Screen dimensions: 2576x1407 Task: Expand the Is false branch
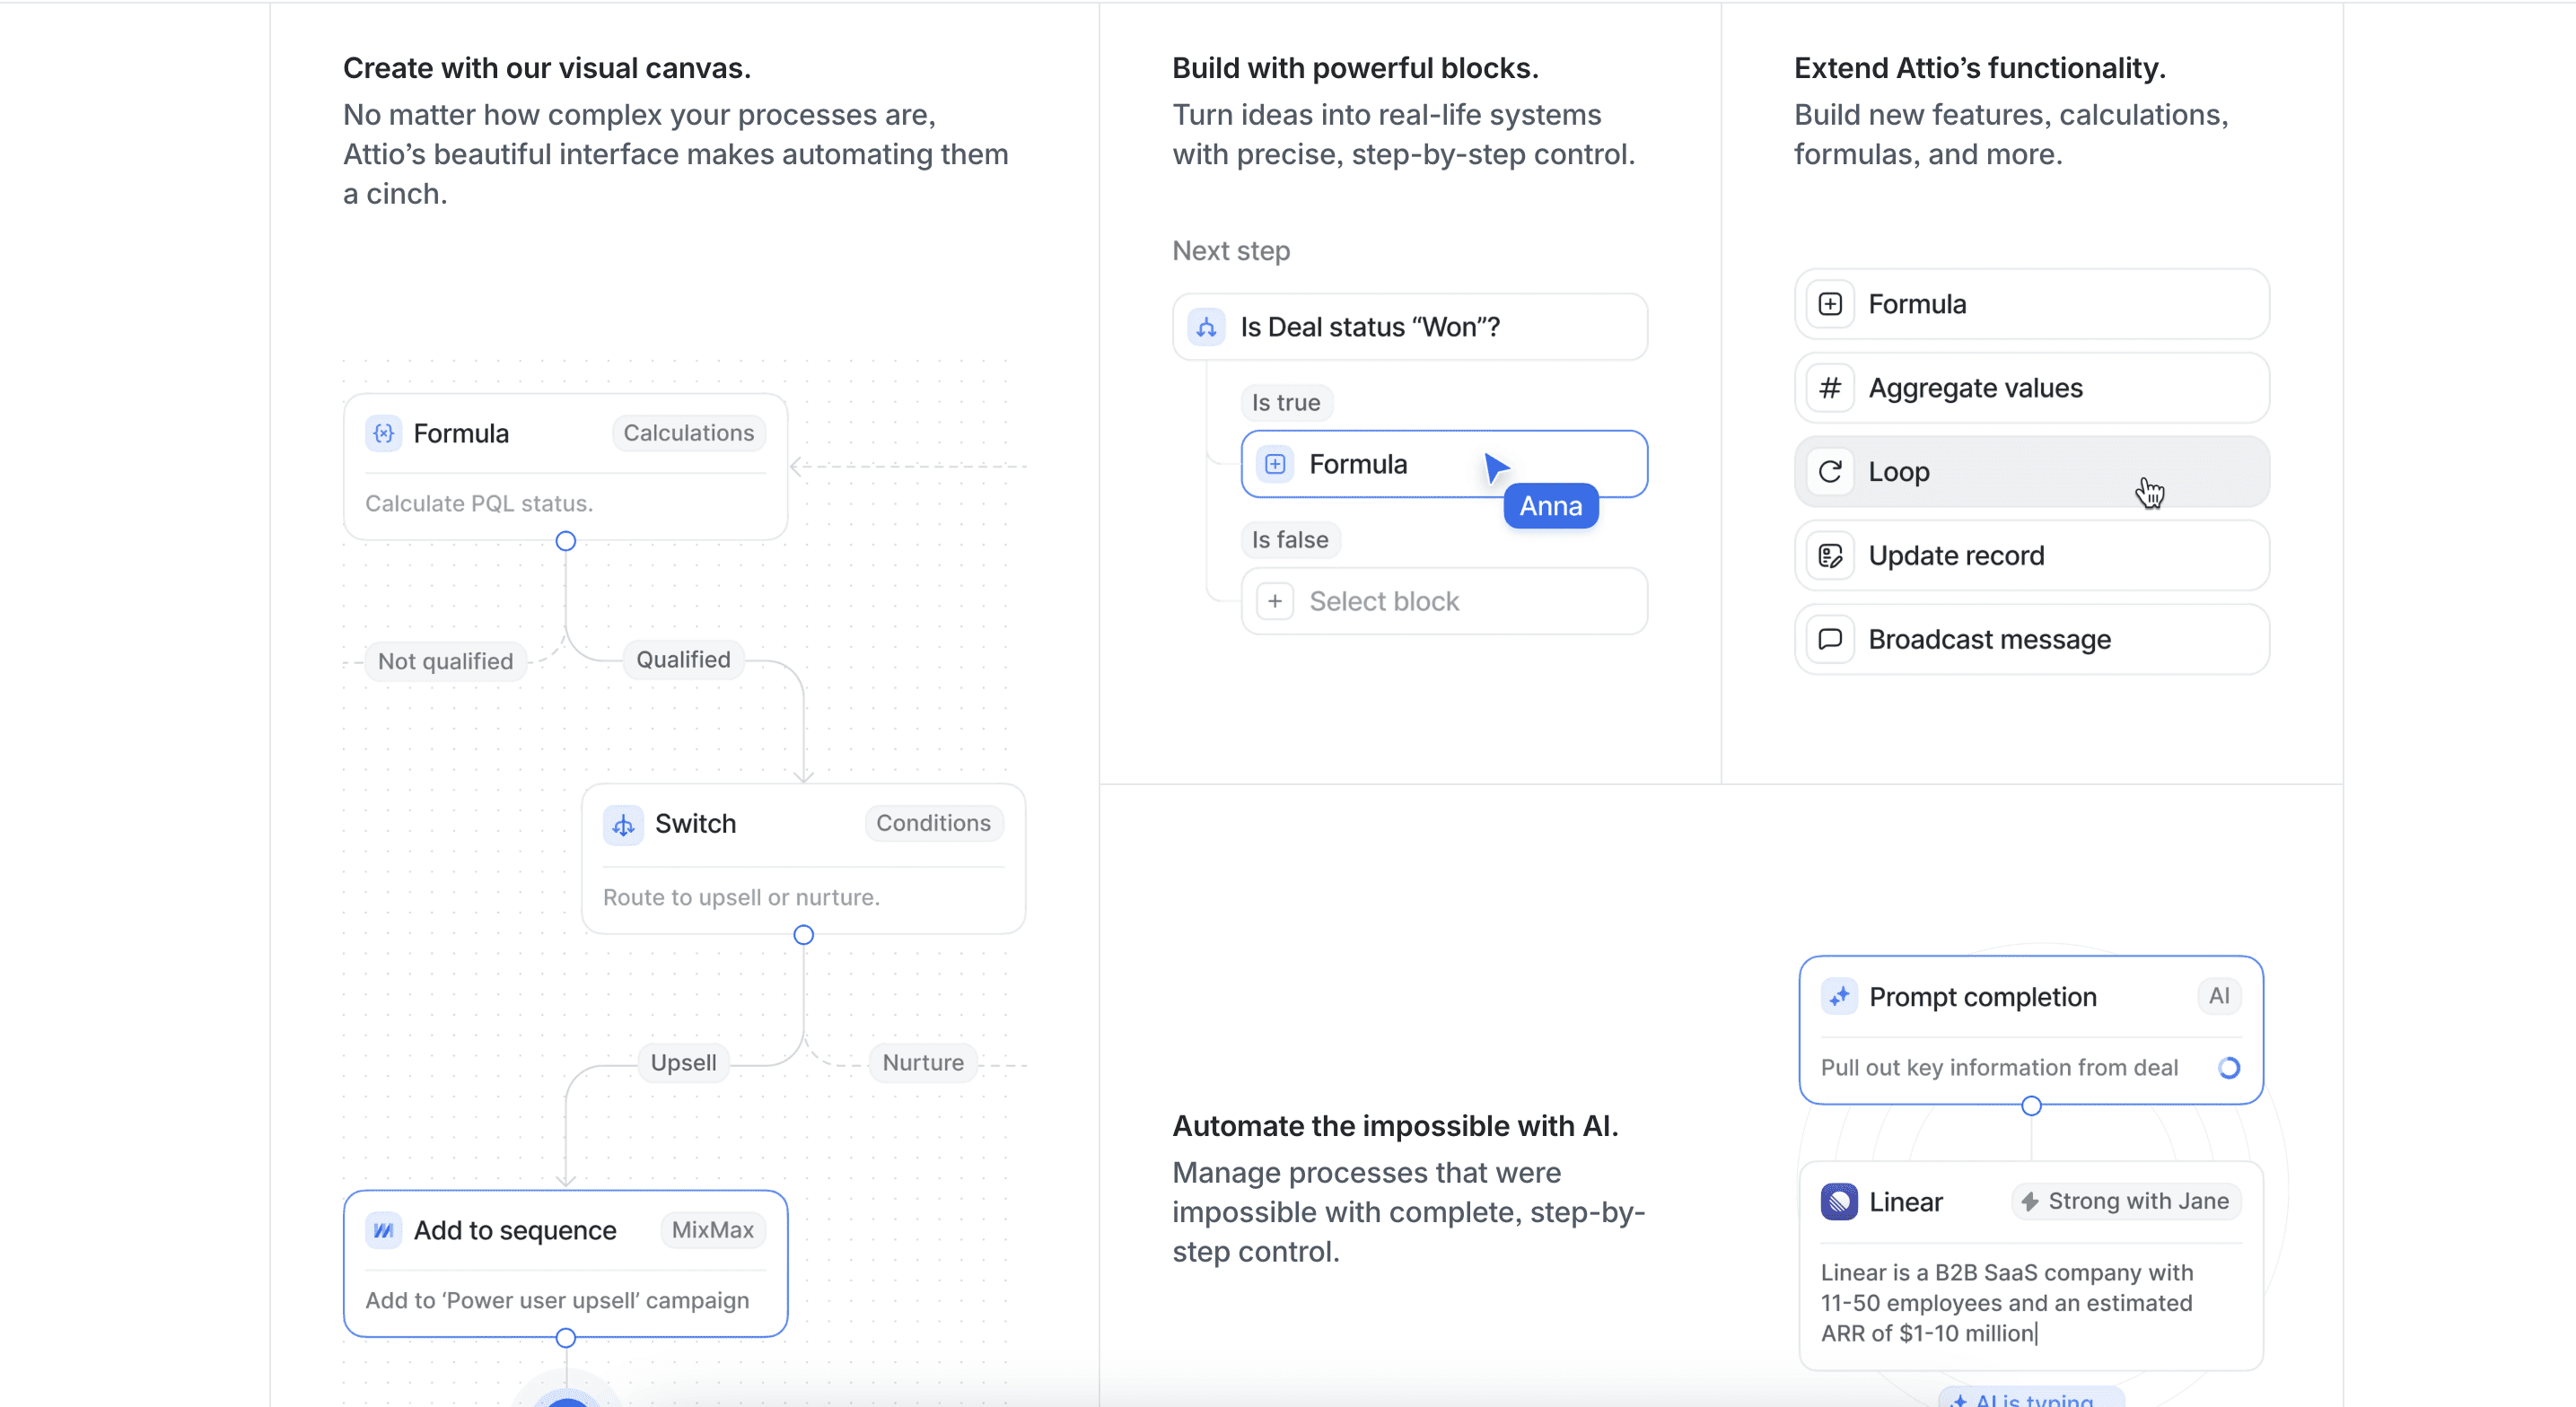1290,539
